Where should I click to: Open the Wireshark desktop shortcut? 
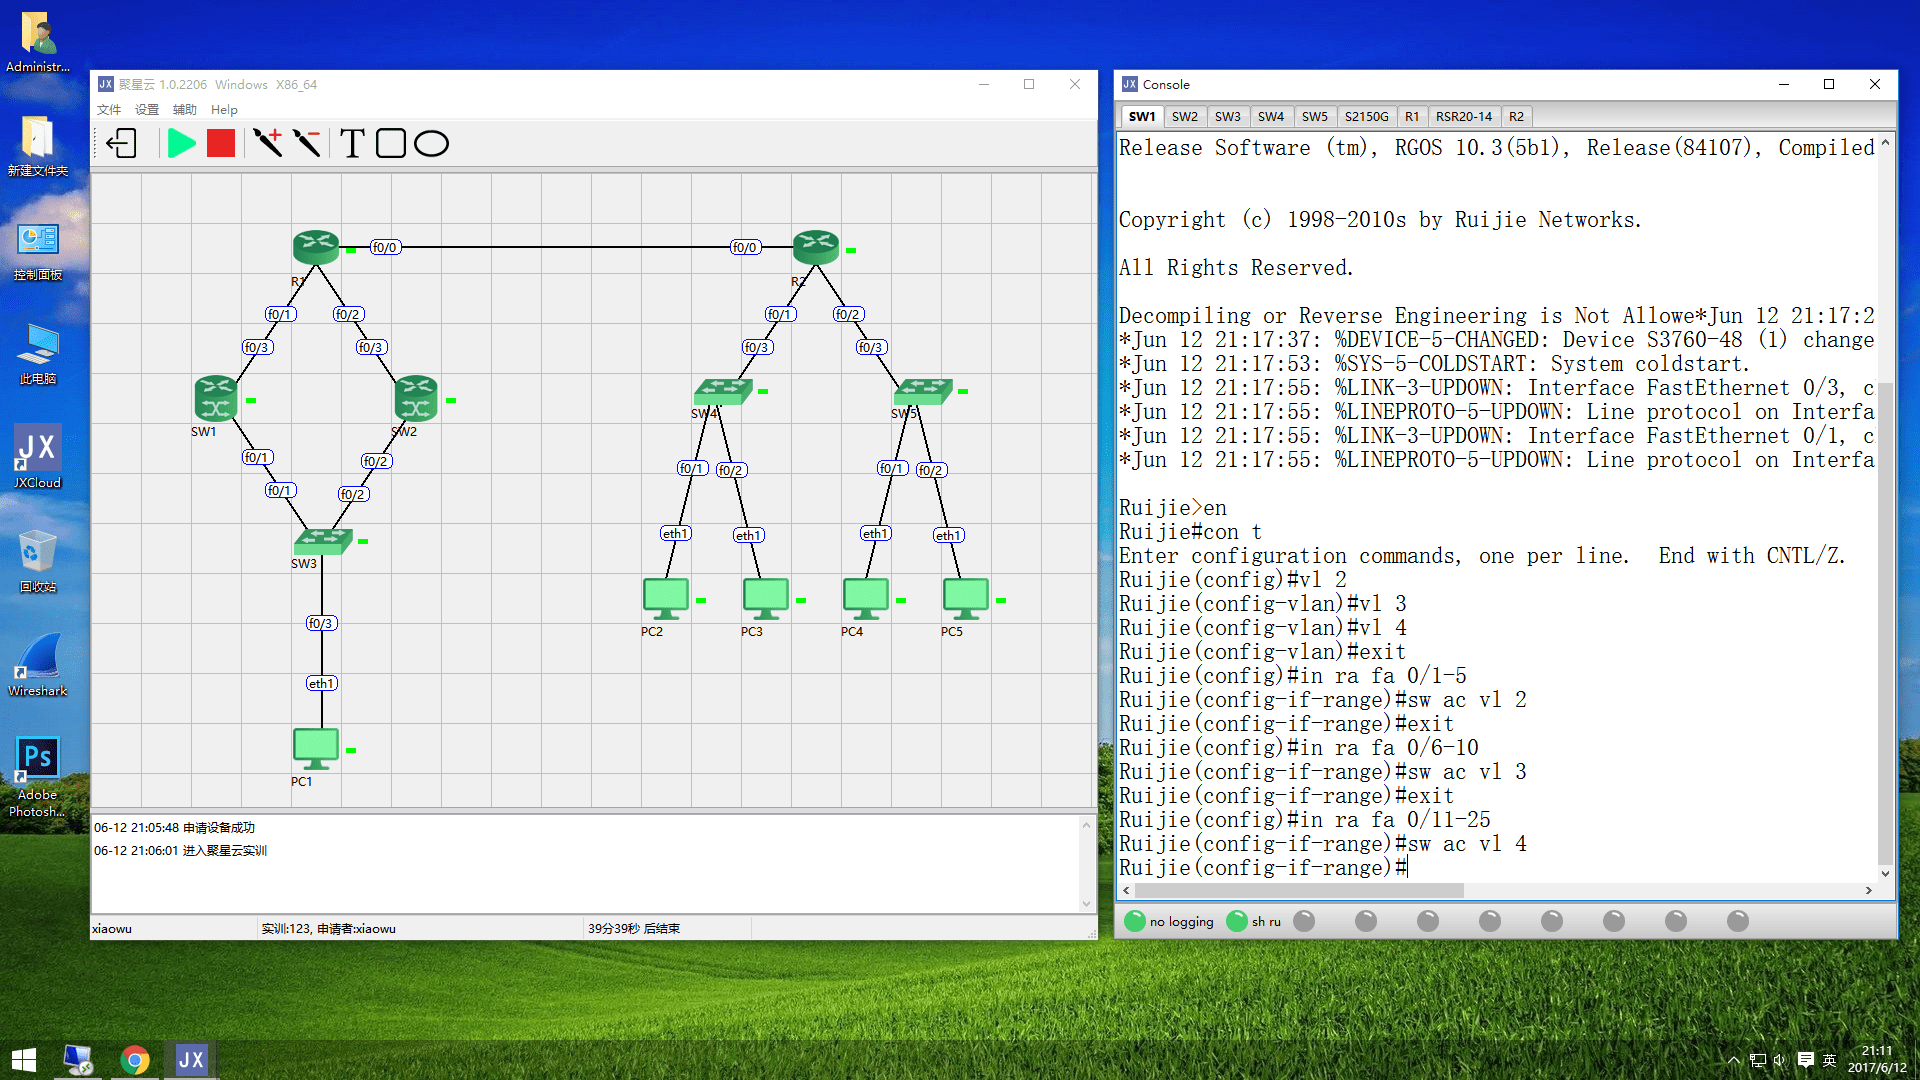click(x=38, y=664)
